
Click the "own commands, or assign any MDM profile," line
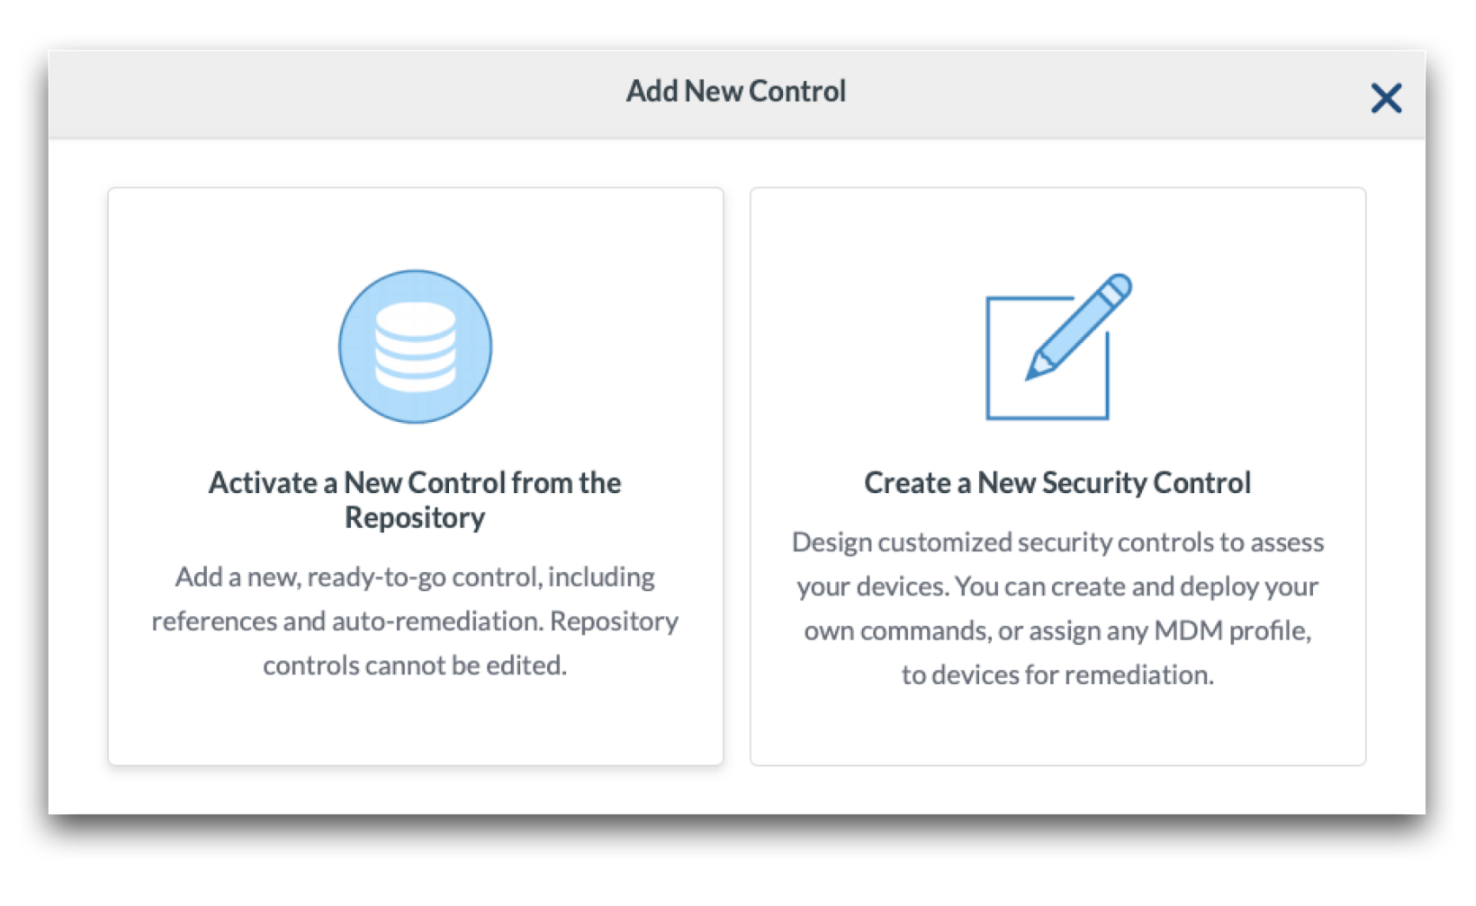point(1057,630)
